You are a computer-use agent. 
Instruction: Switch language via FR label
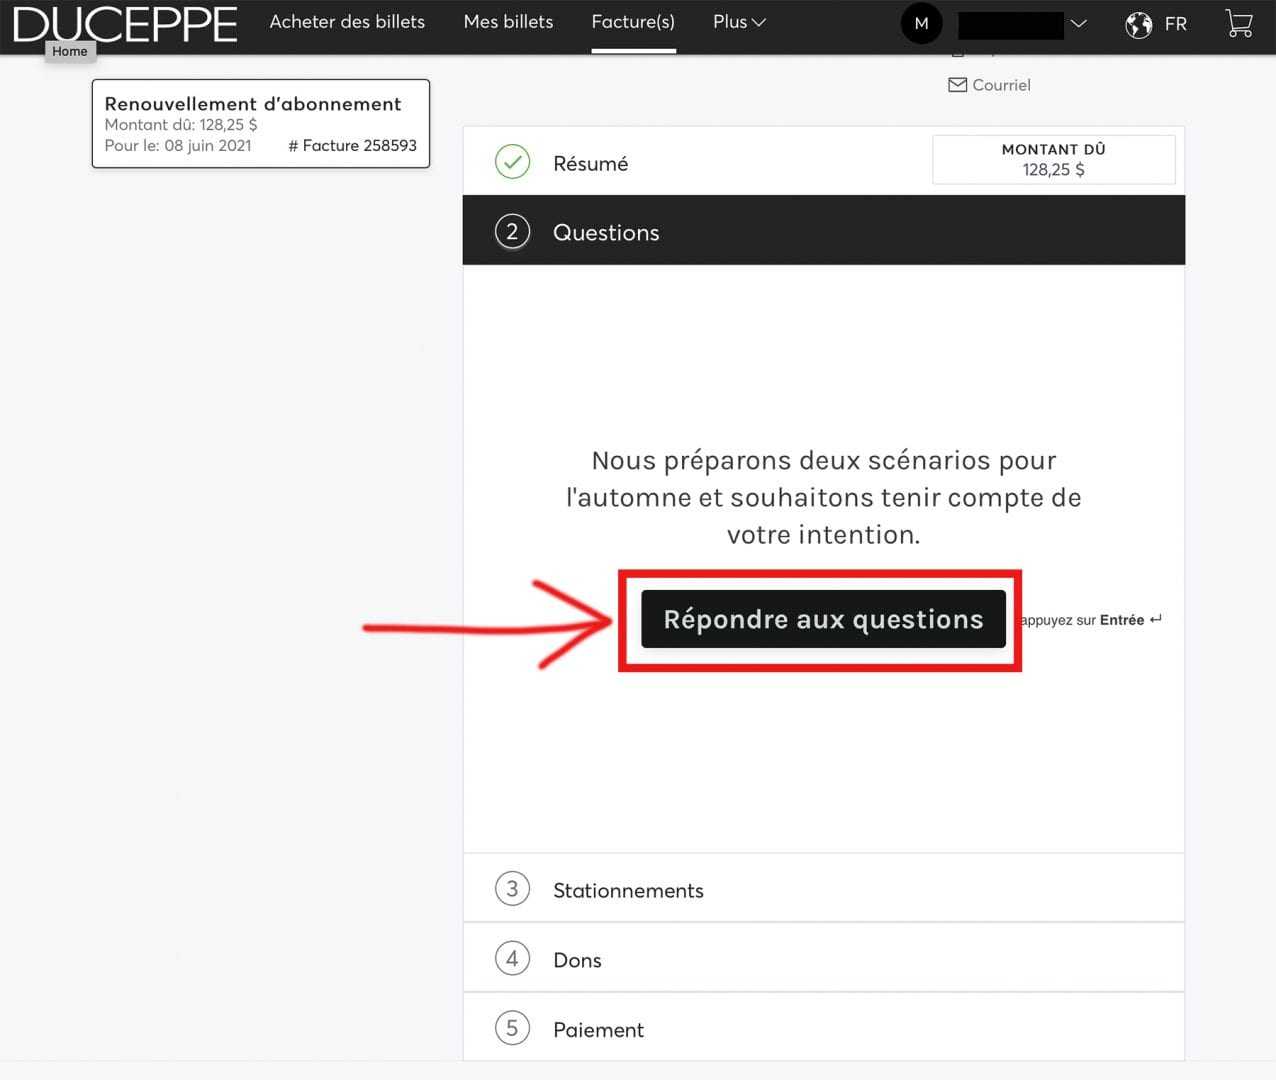[x=1175, y=24]
